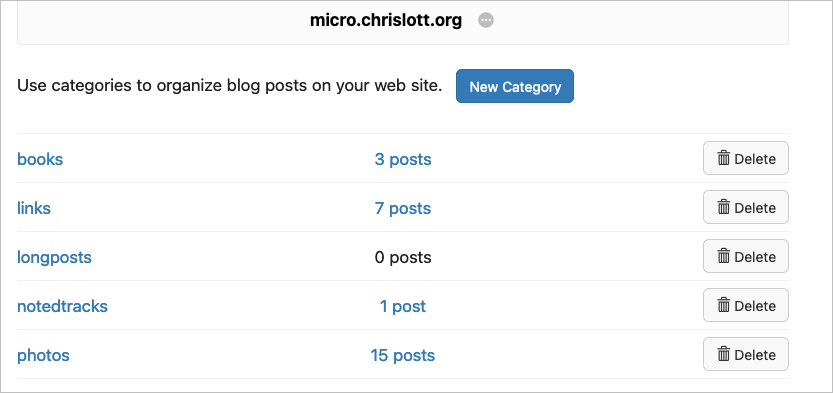
Task: Open the photos category
Action: click(x=43, y=356)
